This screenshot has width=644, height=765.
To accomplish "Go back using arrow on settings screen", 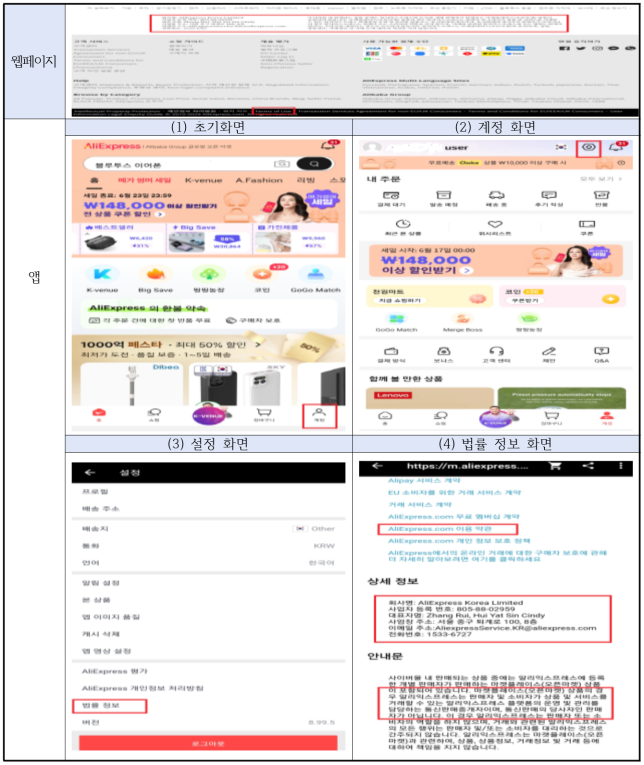I will coord(90,473).
